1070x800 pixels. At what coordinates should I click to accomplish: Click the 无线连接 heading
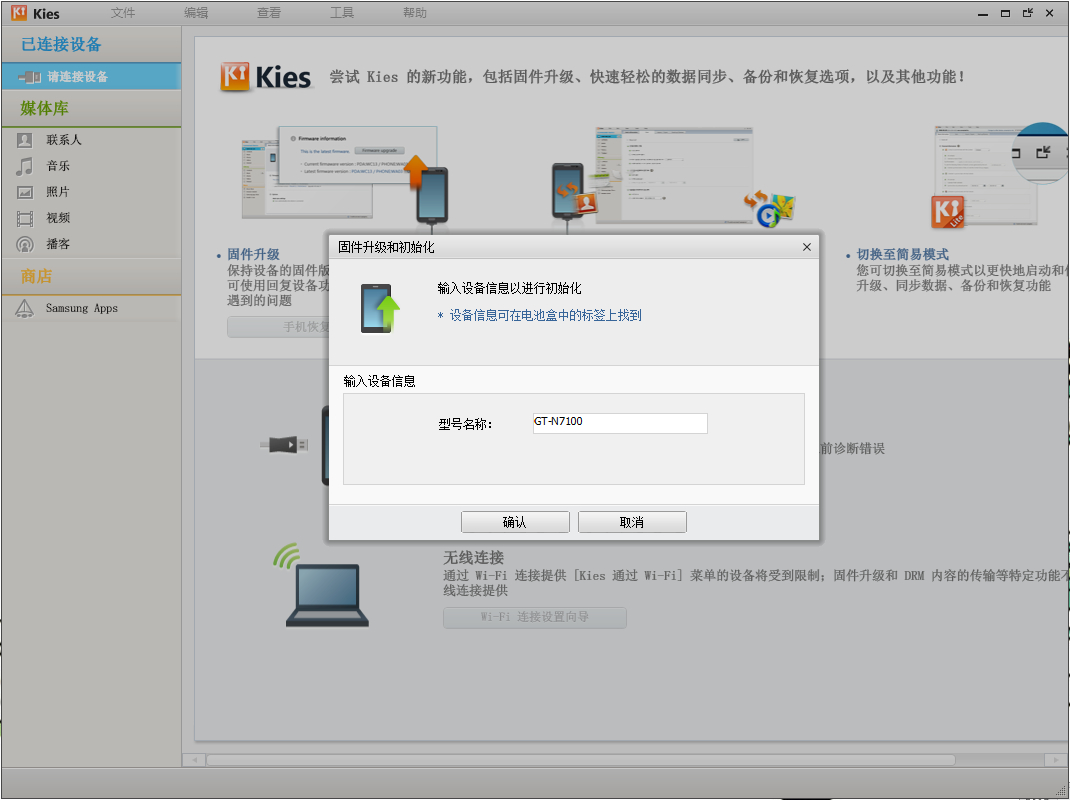pos(474,558)
